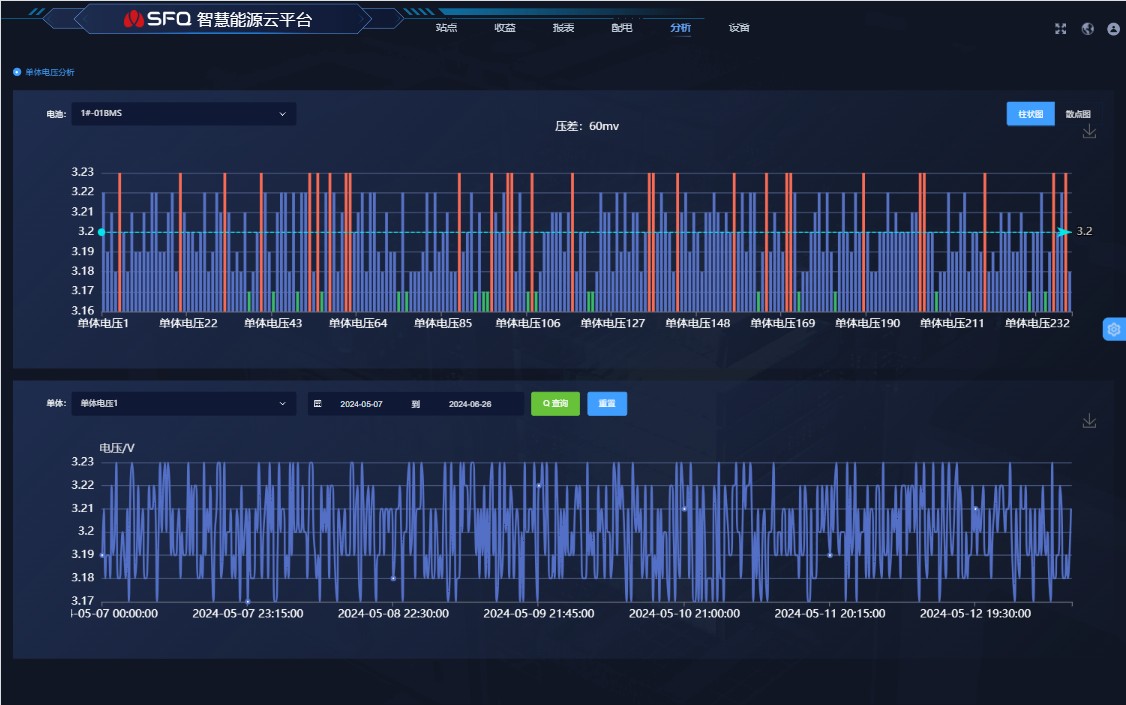Click the 3.2 mark line start dot
Image resolution: width=1126 pixels, height=705 pixels.
[x=101, y=232]
